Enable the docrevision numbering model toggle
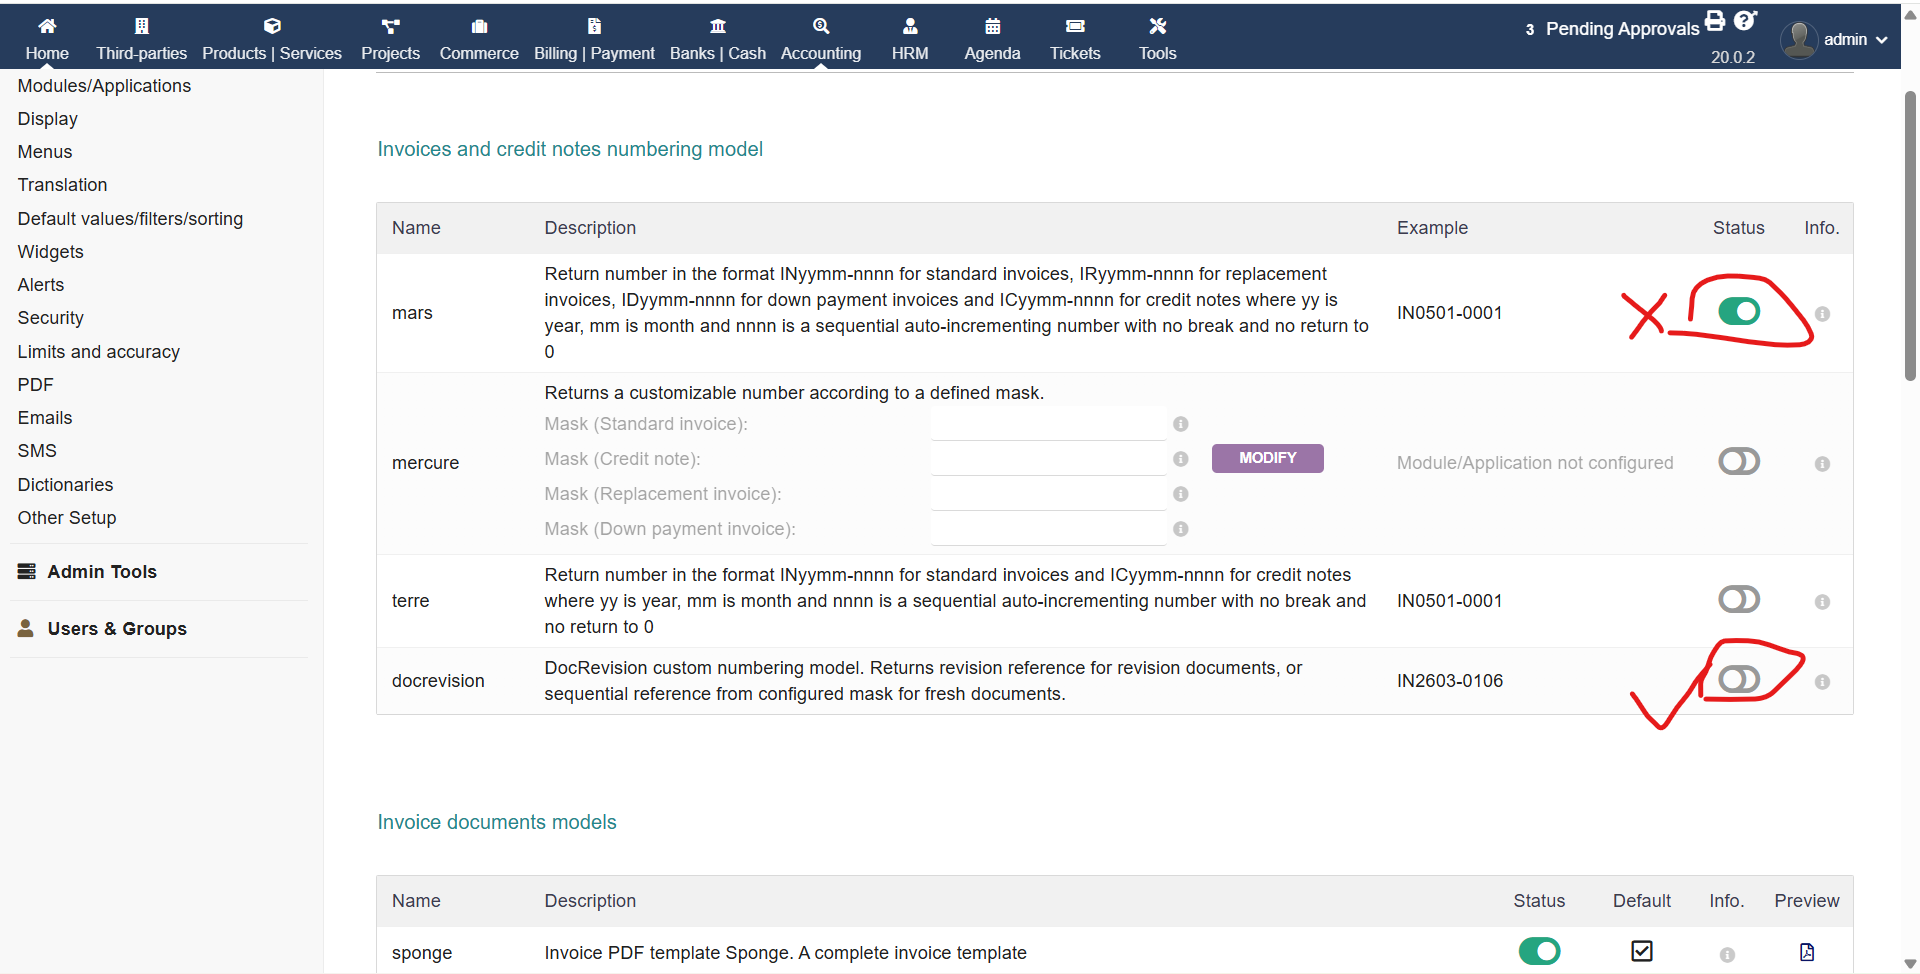Screen dimensions: 1920x974 pyautogui.click(x=1739, y=680)
